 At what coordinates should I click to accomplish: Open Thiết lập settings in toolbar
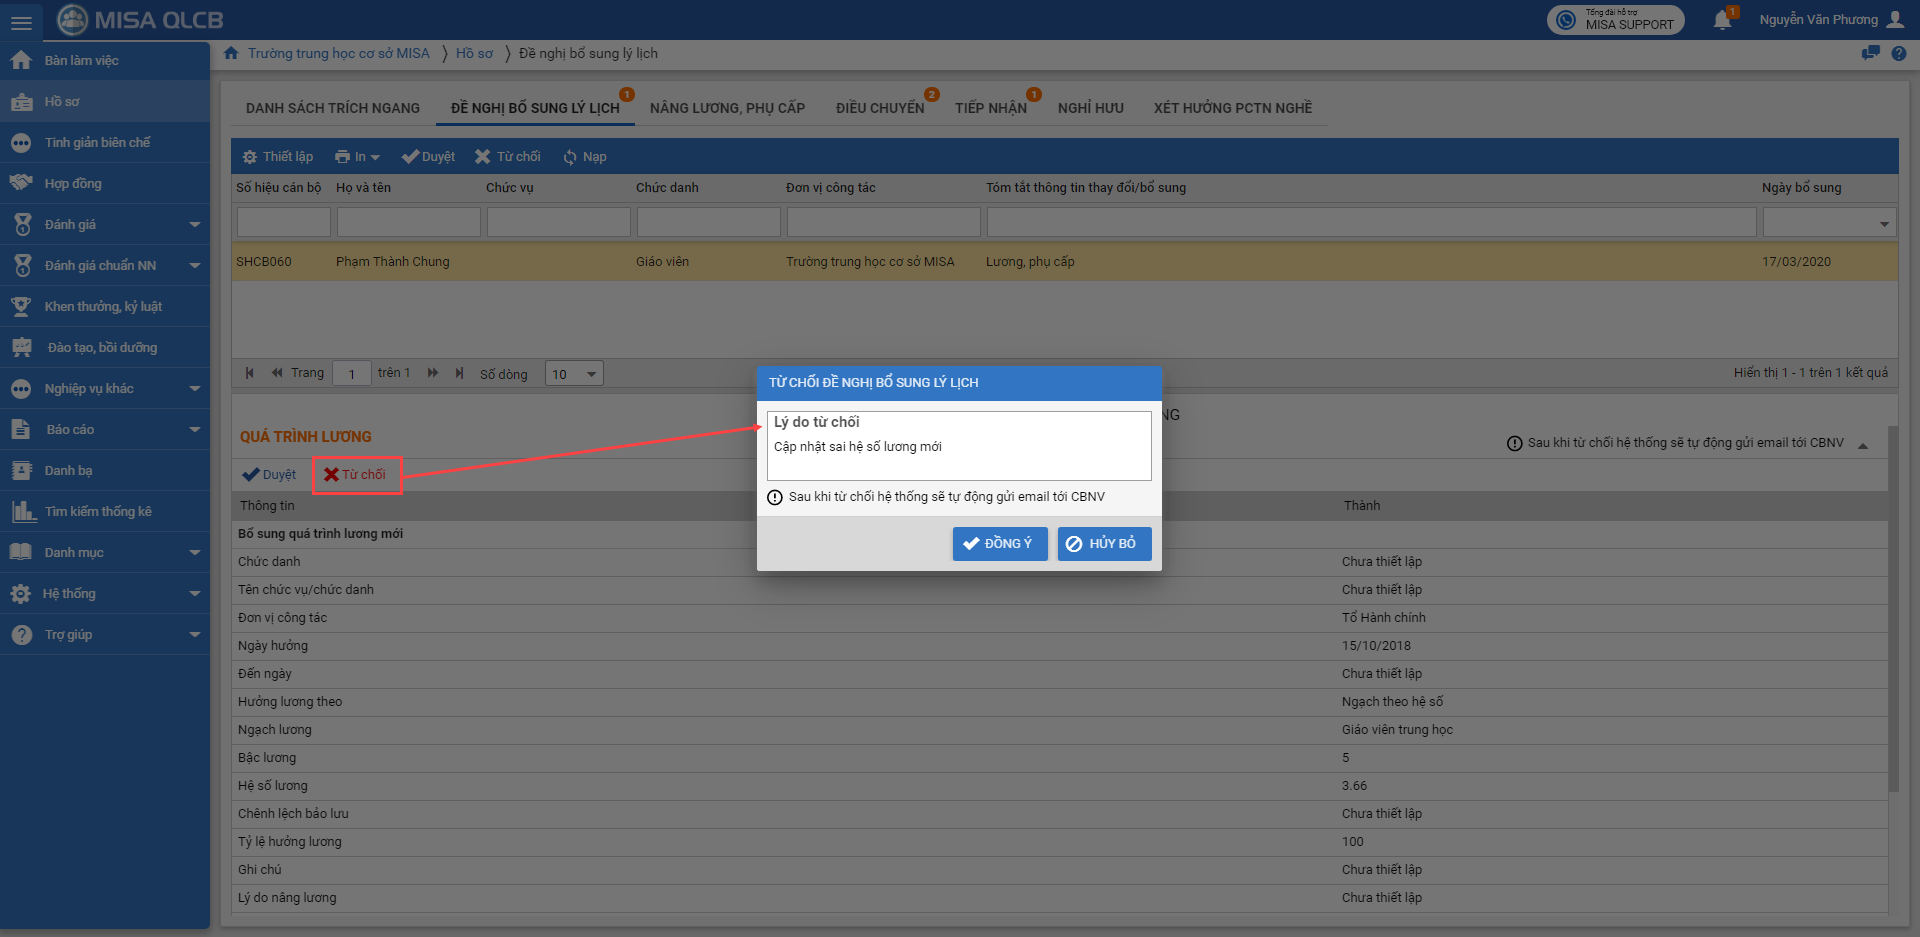[x=278, y=157]
